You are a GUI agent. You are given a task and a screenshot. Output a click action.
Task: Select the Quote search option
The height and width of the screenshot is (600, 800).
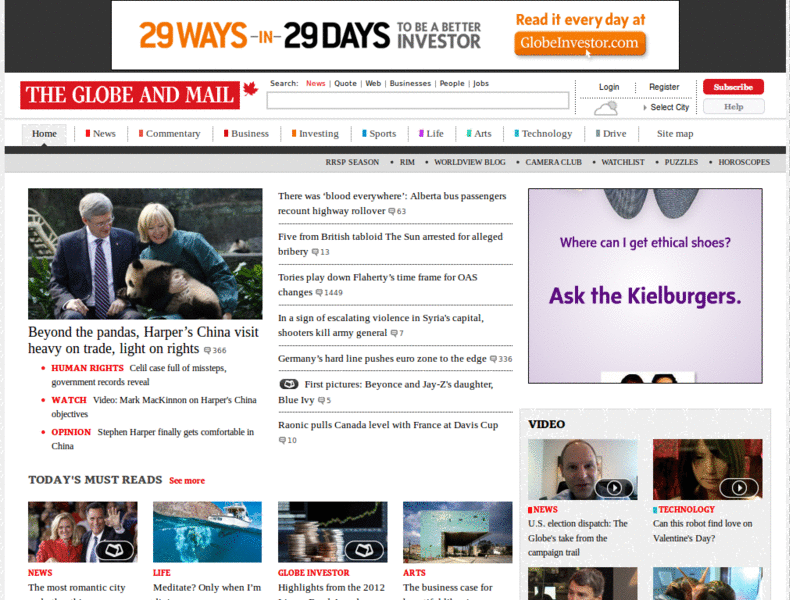click(345, 84)
